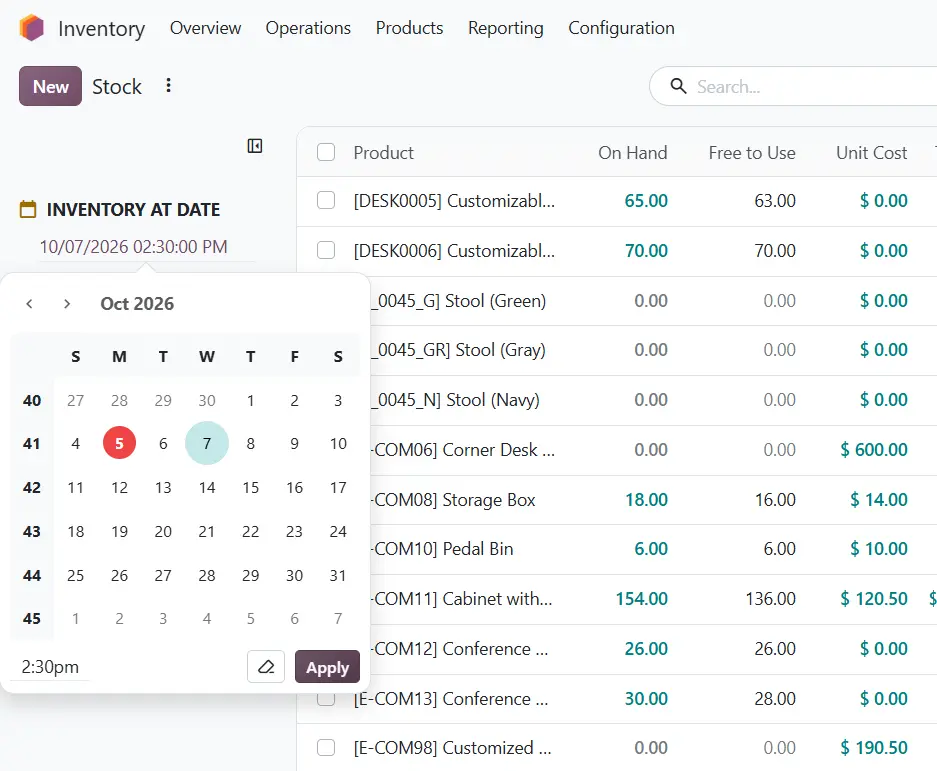
Task: Open the Configuration menu
Action: (621, 28)
